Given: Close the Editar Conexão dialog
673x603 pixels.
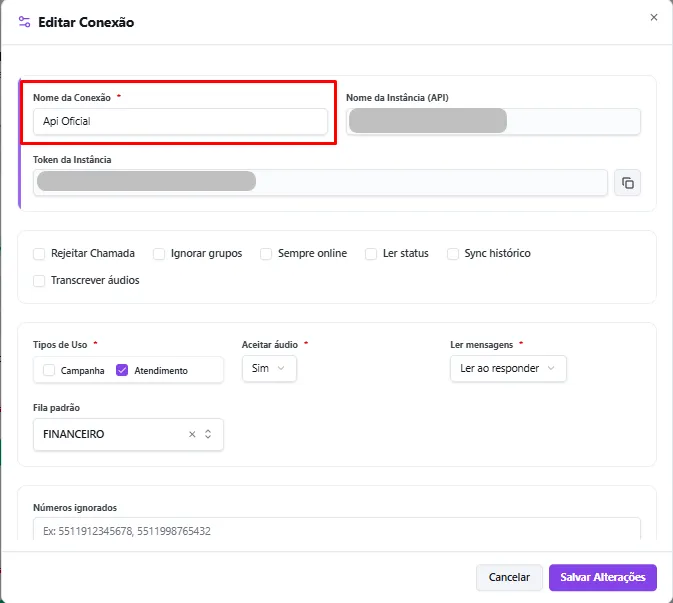Looking at the screenshot, I should (654, 17).
